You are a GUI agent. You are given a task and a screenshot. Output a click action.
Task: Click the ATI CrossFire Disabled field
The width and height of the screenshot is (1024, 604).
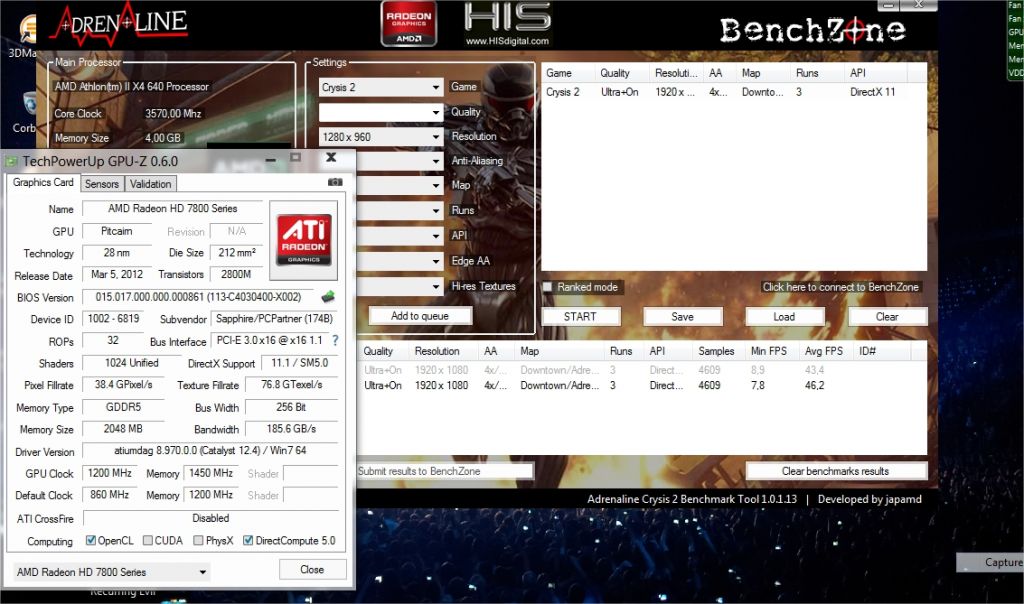[x=210, y=518]
